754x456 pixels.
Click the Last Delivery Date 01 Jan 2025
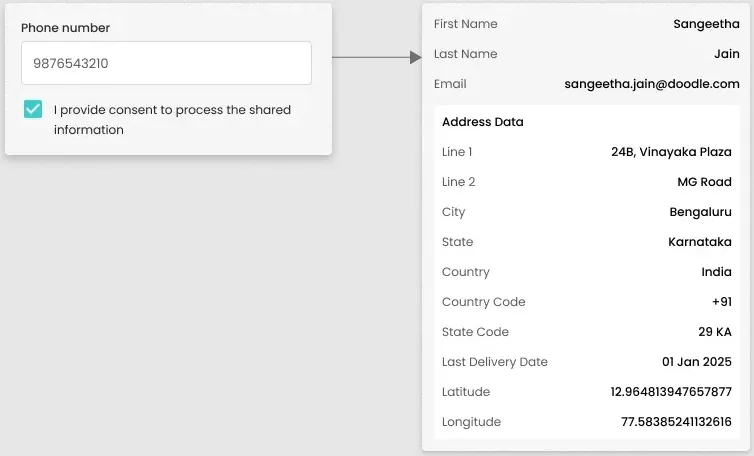click(x=696, y=362)
